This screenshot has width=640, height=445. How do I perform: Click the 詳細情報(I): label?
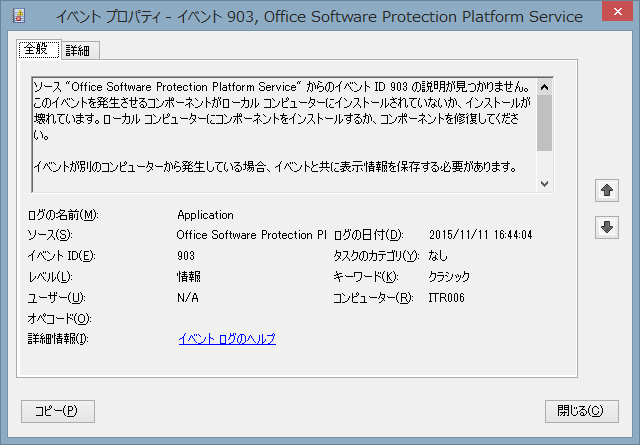click(x=58, y=339)
